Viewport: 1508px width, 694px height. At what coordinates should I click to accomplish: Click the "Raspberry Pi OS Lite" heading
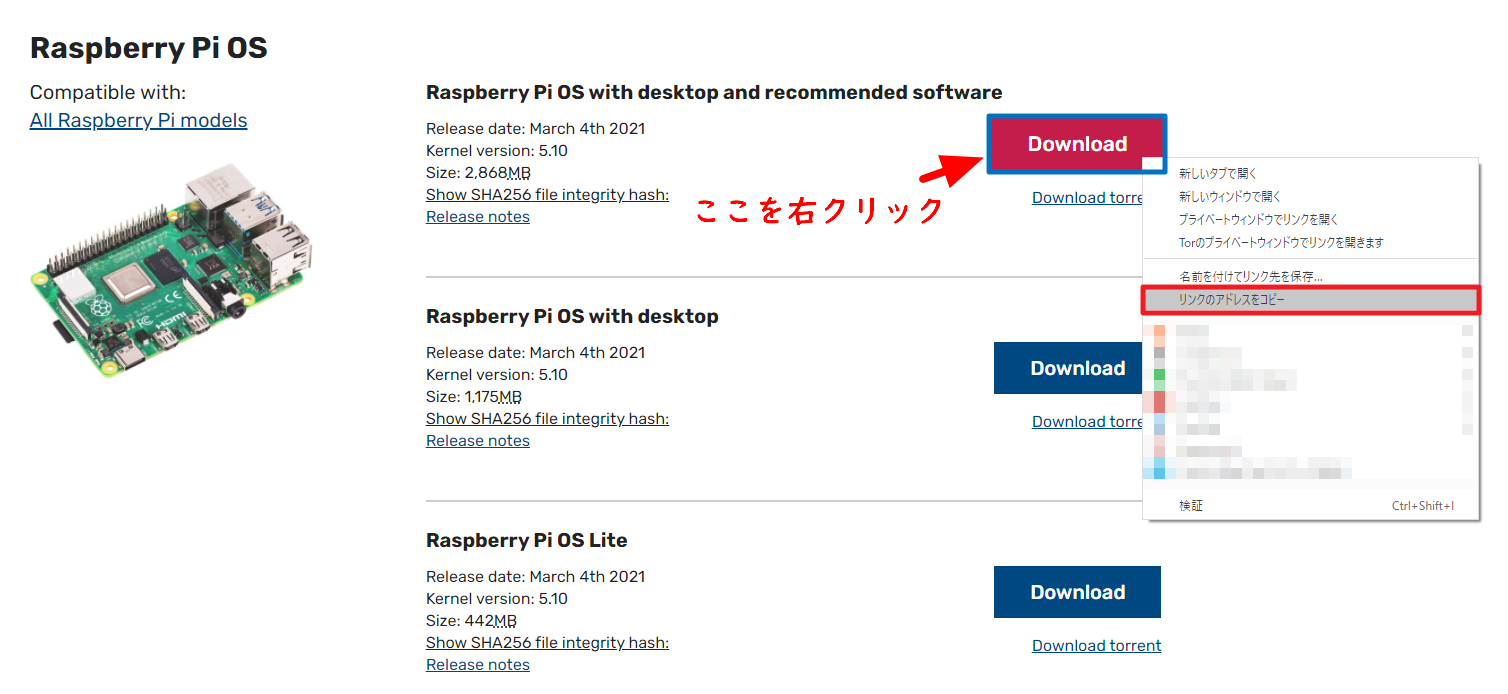tap(527, 541)
